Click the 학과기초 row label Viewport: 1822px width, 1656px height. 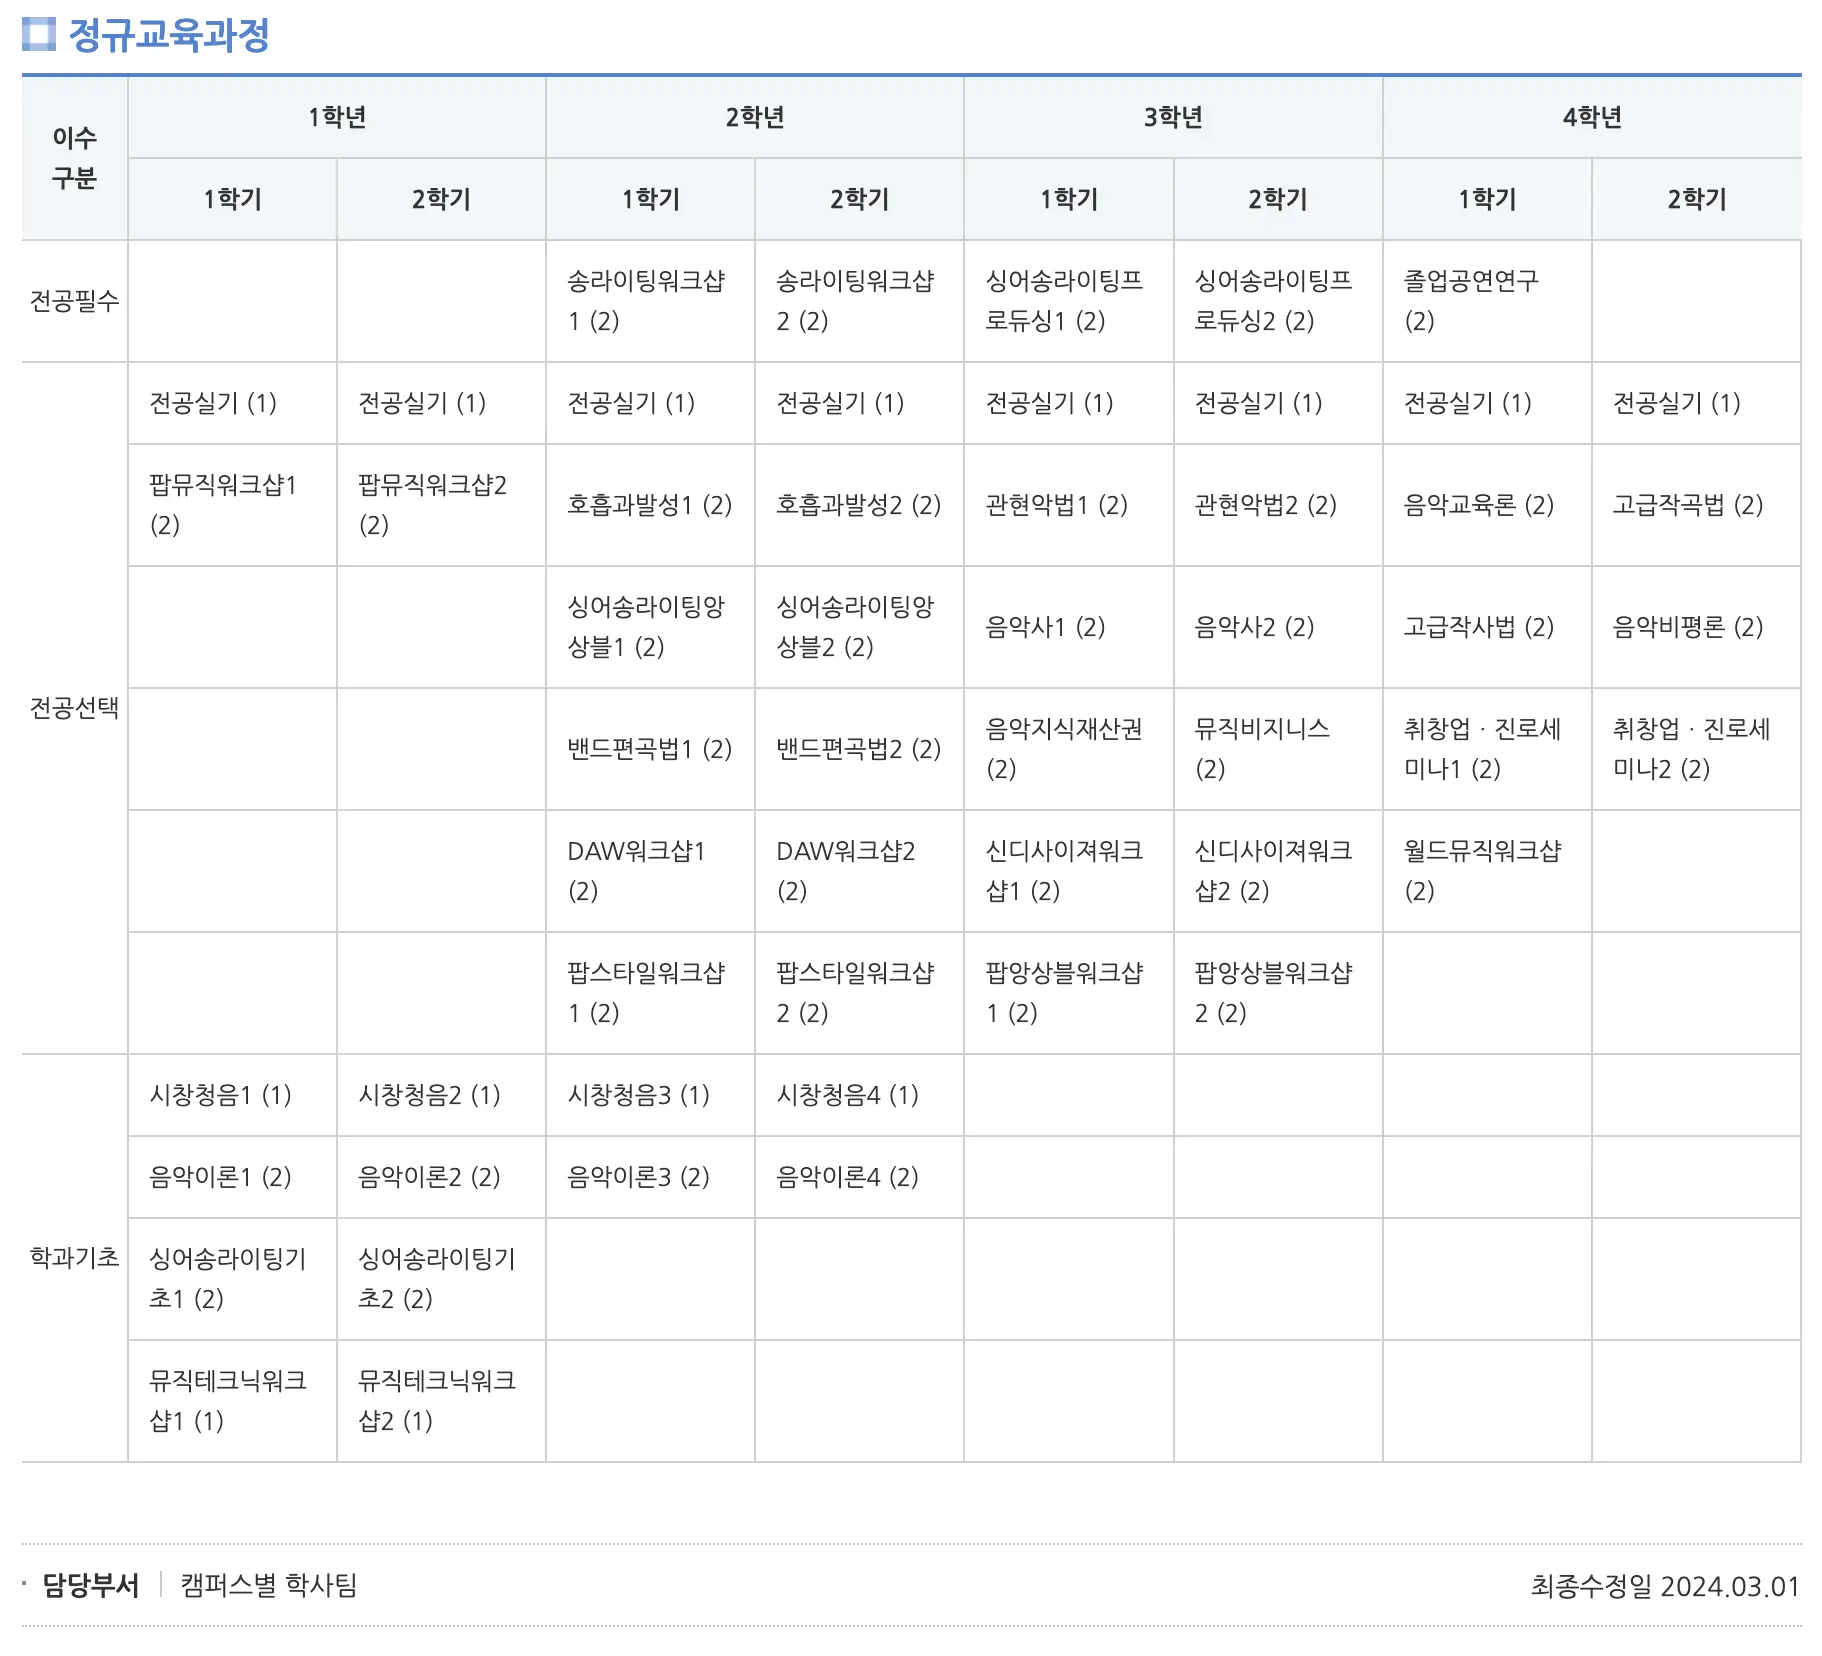point(72,1258)
